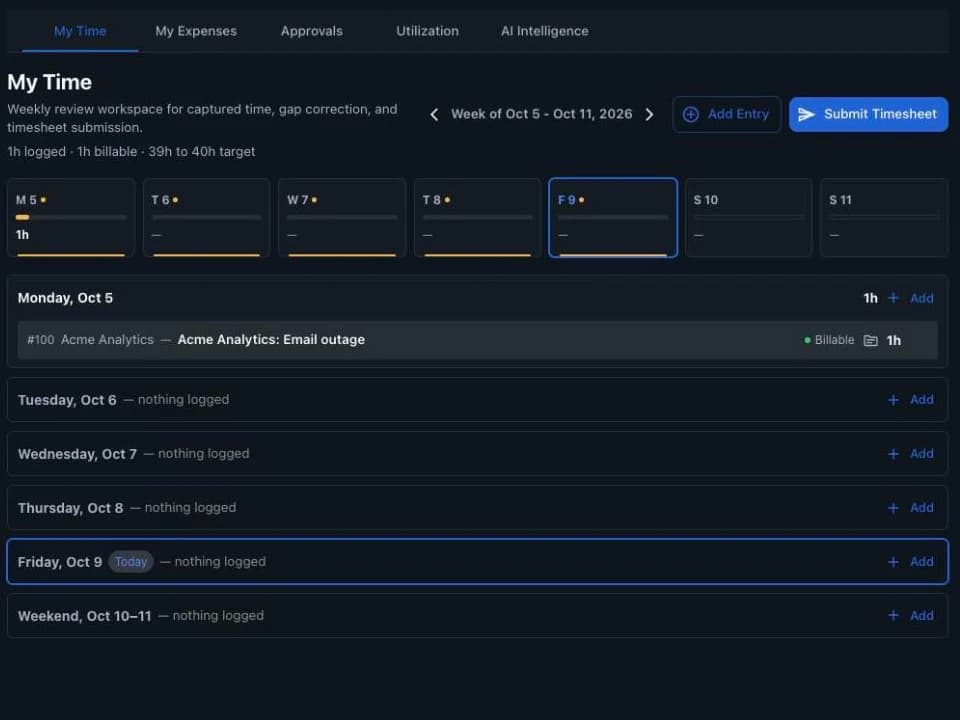Add time for Wednesday via Add link
This screenshot has height=720, width=960.
921,454
